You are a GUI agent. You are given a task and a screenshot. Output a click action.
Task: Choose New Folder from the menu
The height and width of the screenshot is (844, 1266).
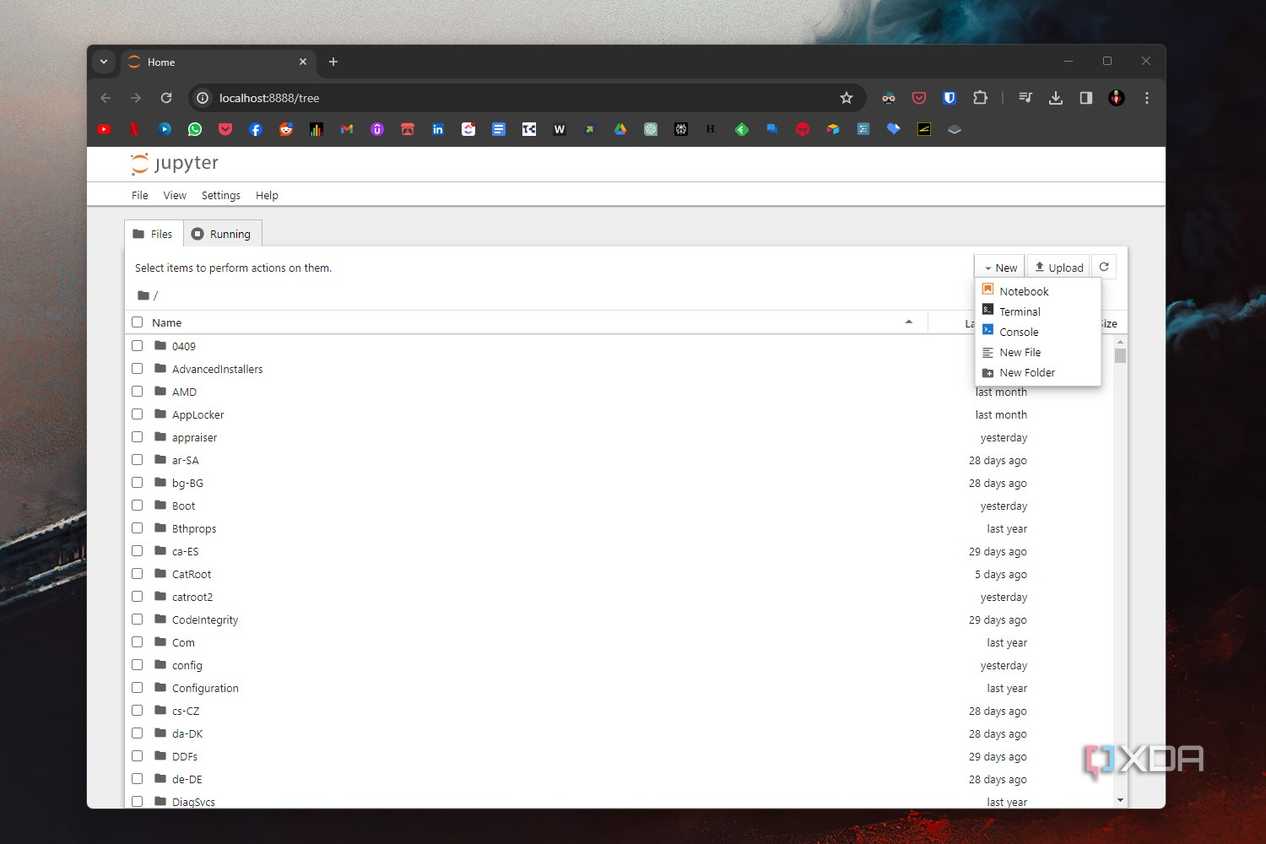tap(1037, 372)
